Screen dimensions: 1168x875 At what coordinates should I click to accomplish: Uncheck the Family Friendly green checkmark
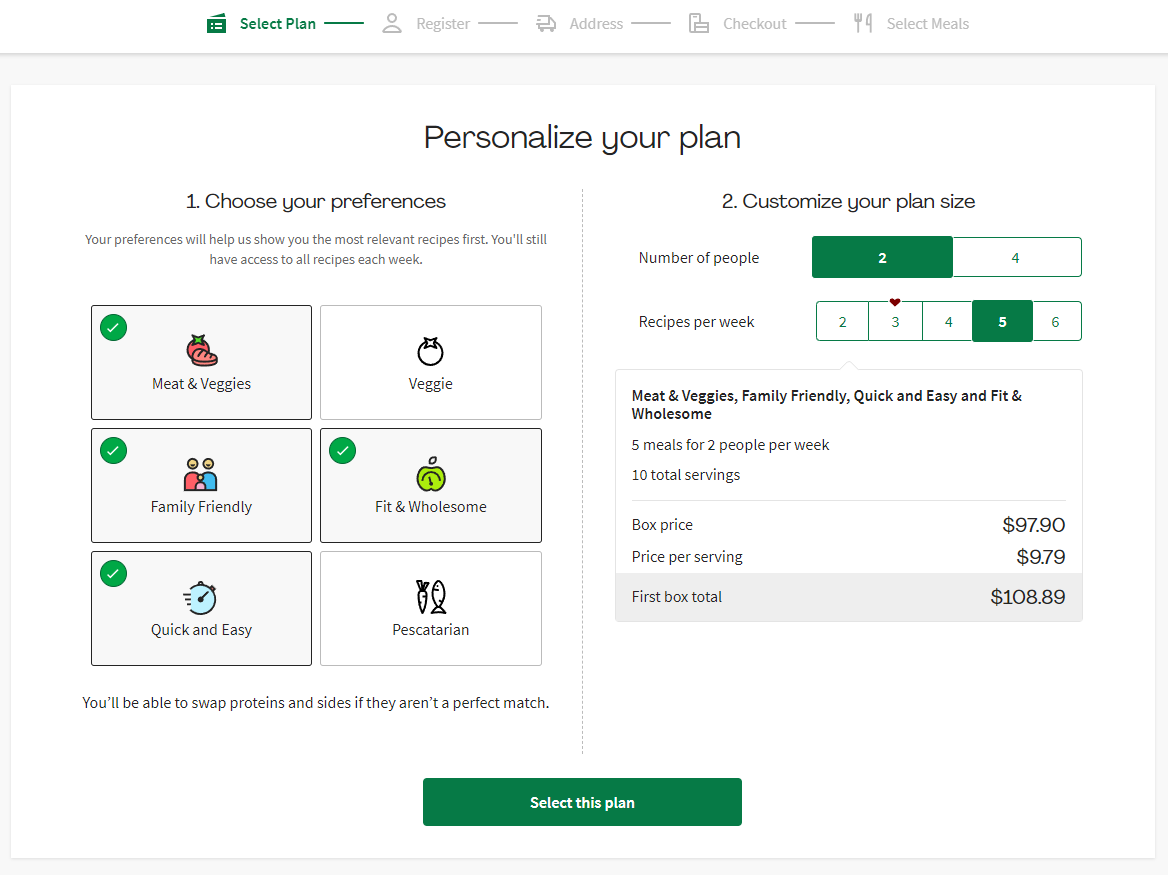coord(114,451)
